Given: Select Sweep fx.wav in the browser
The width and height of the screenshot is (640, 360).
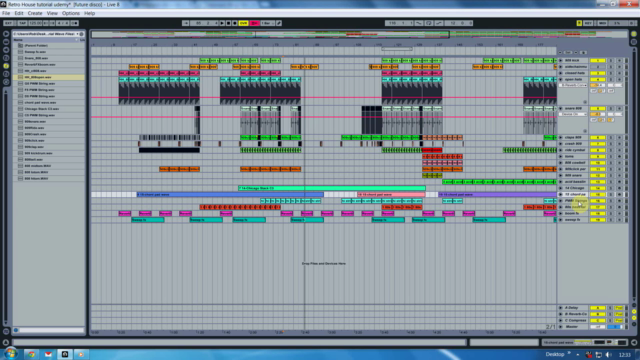Looking at the screenshot, I should [35, 52].
